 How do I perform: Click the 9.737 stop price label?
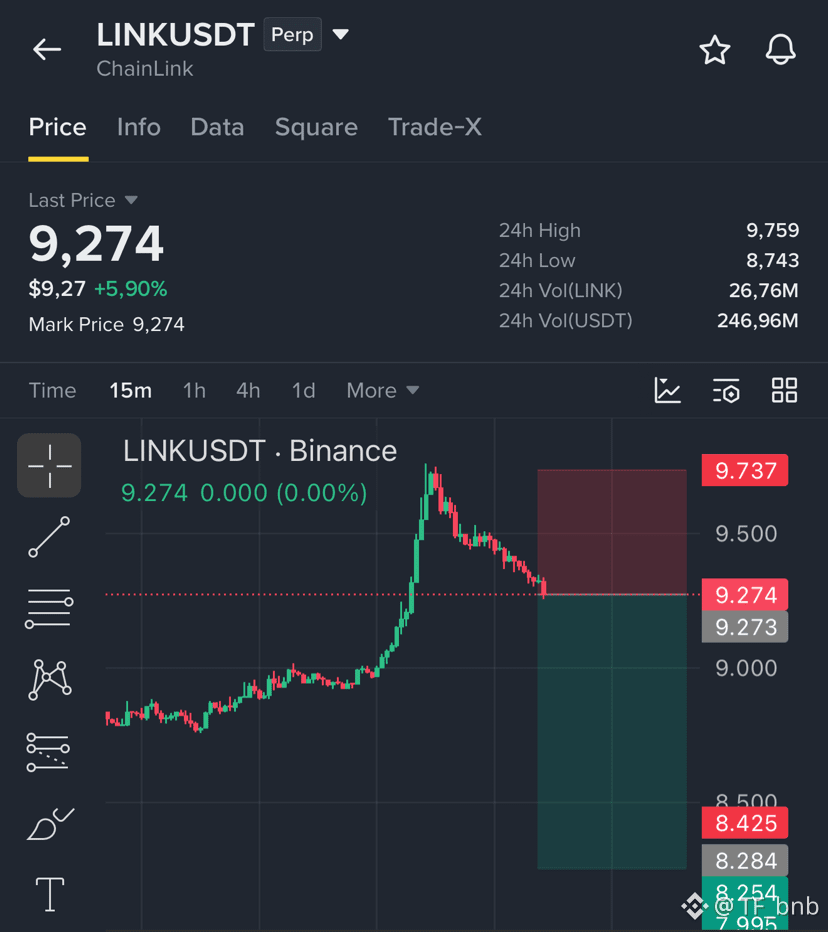(x=745, y=470)
